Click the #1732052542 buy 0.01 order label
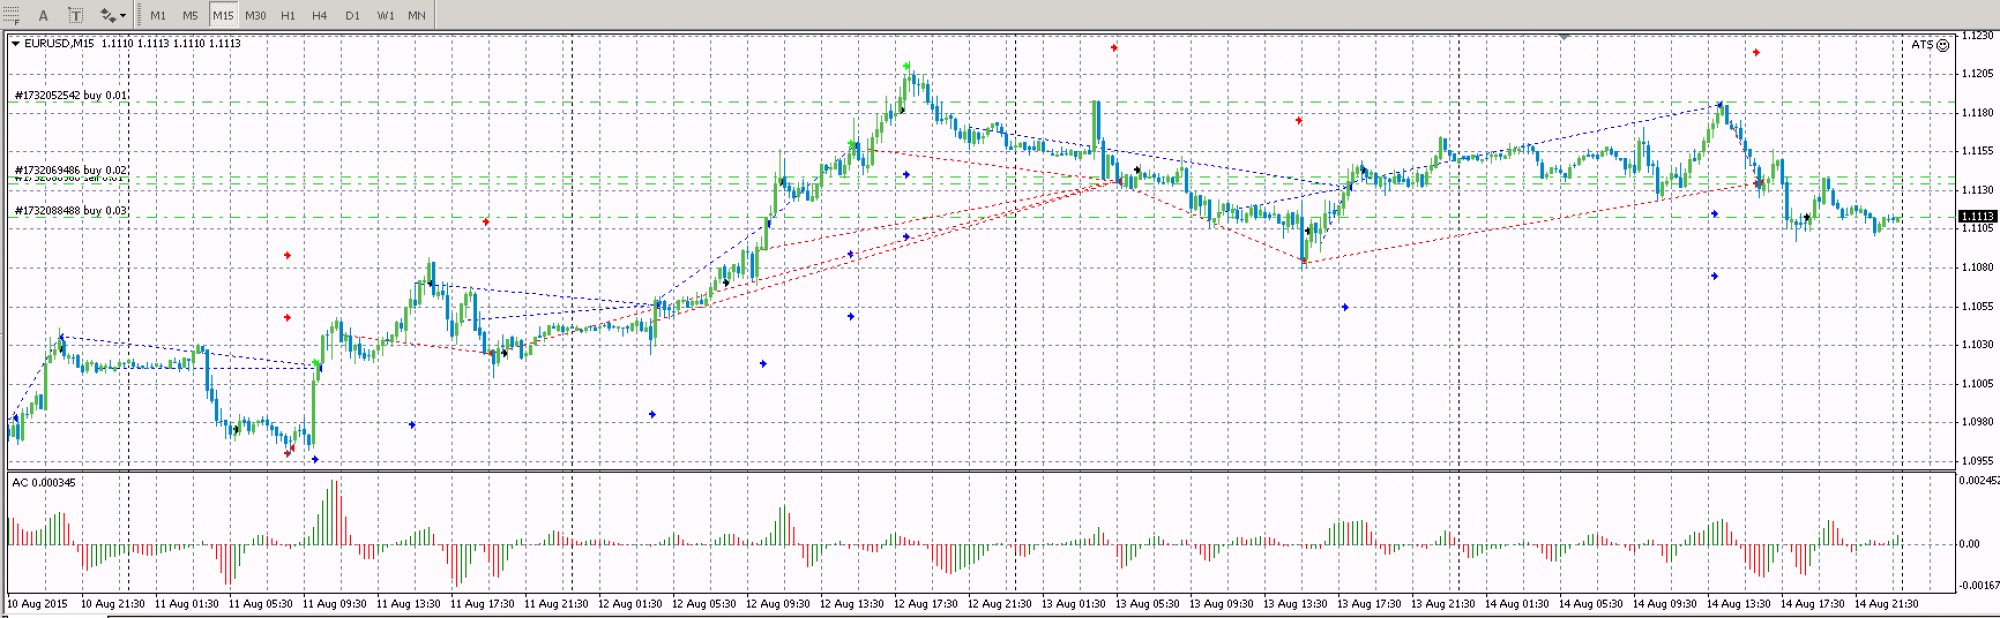Screen dimensions: 2000x618 point(70,96)
